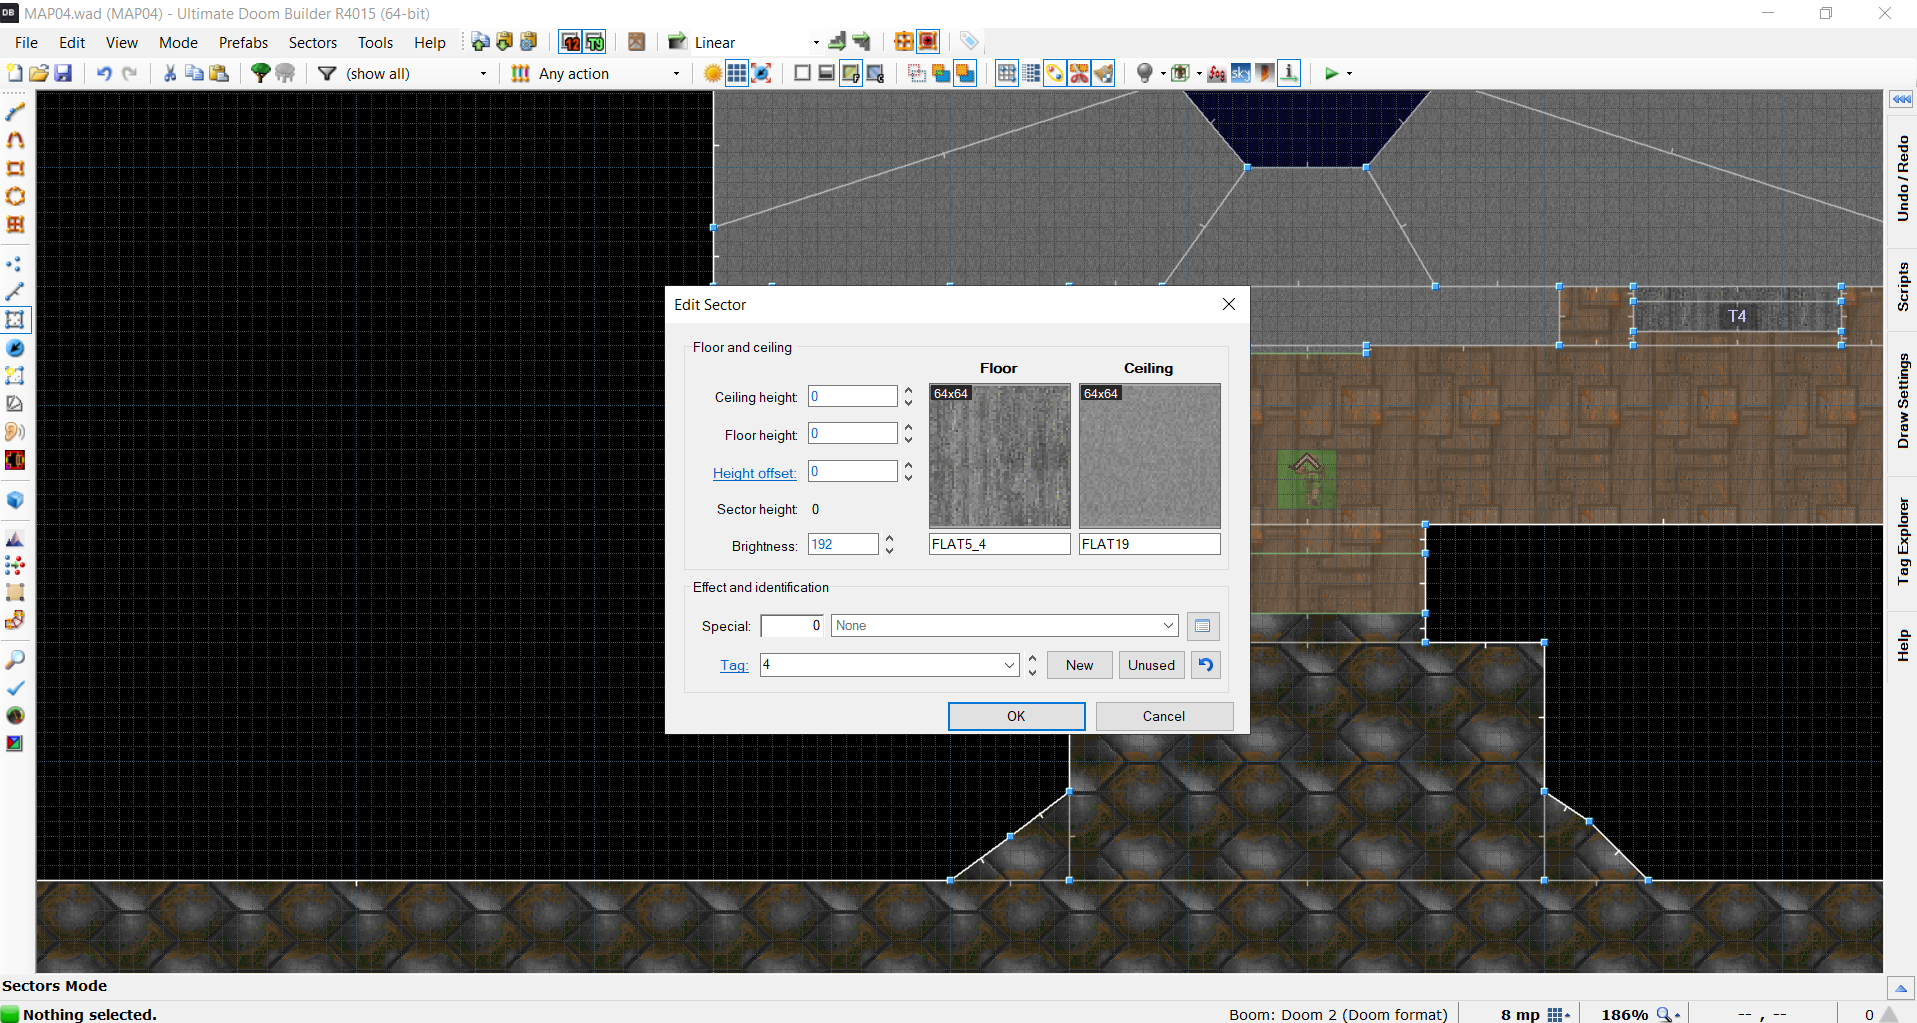Click the Tag link label
Viewport: 1917px width, 1023px height.
pos(733,665)
